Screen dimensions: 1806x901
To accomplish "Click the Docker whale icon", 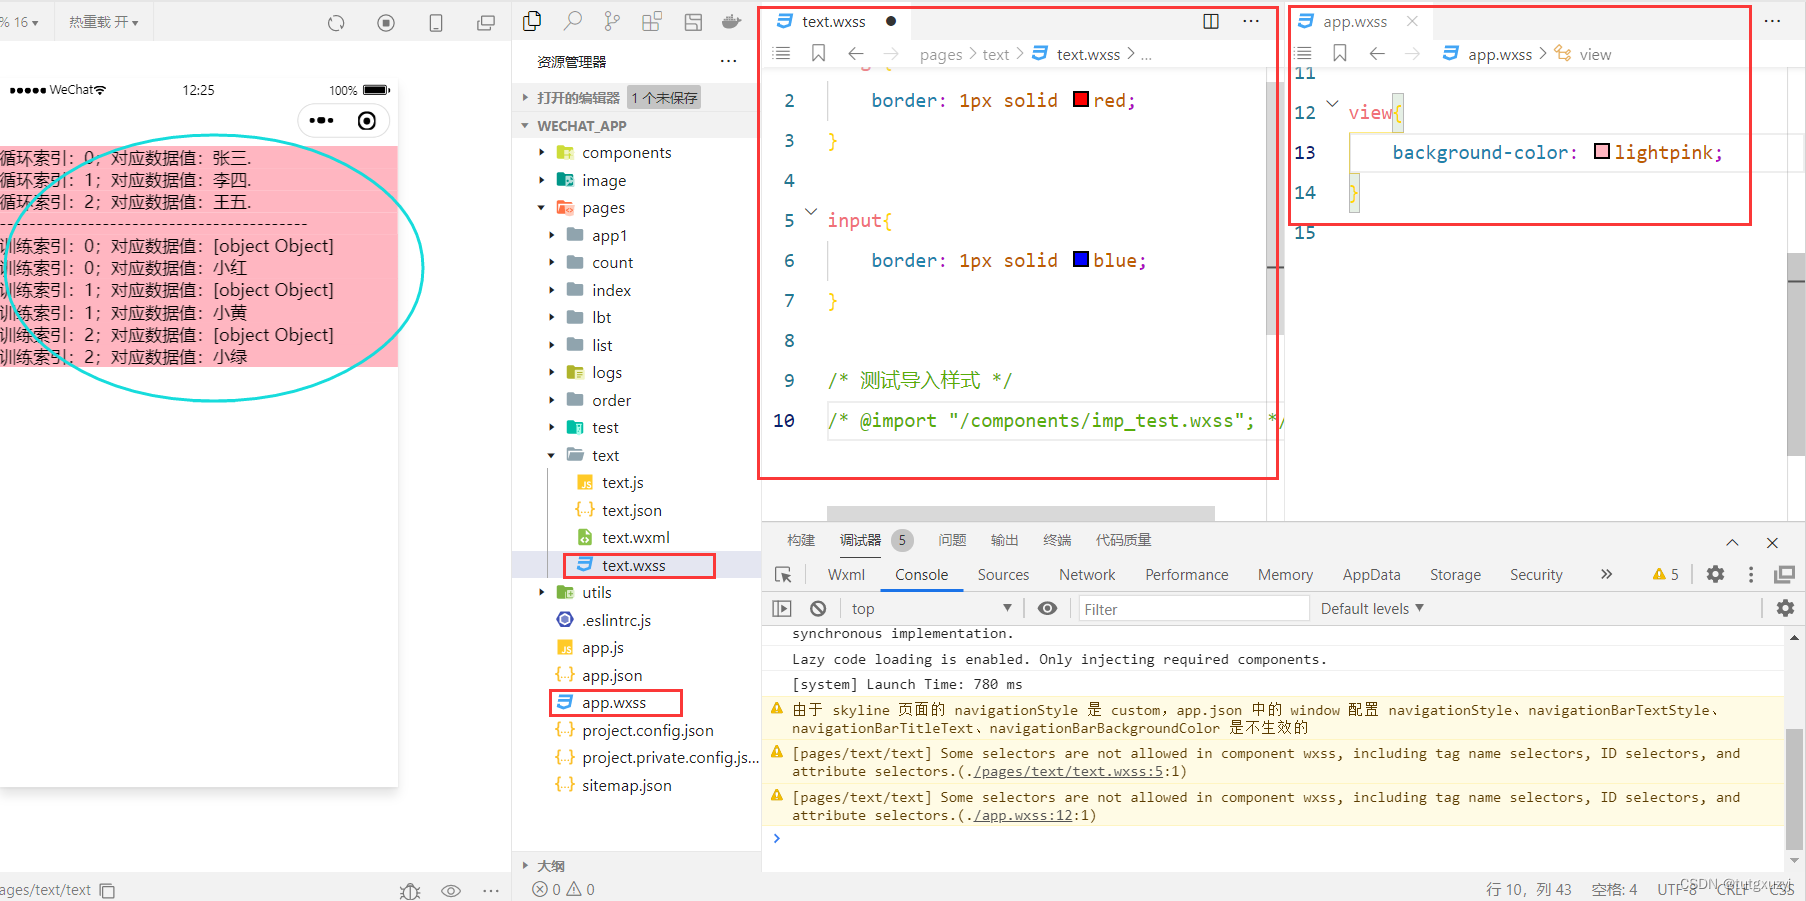I will click(x=732, y=21).
